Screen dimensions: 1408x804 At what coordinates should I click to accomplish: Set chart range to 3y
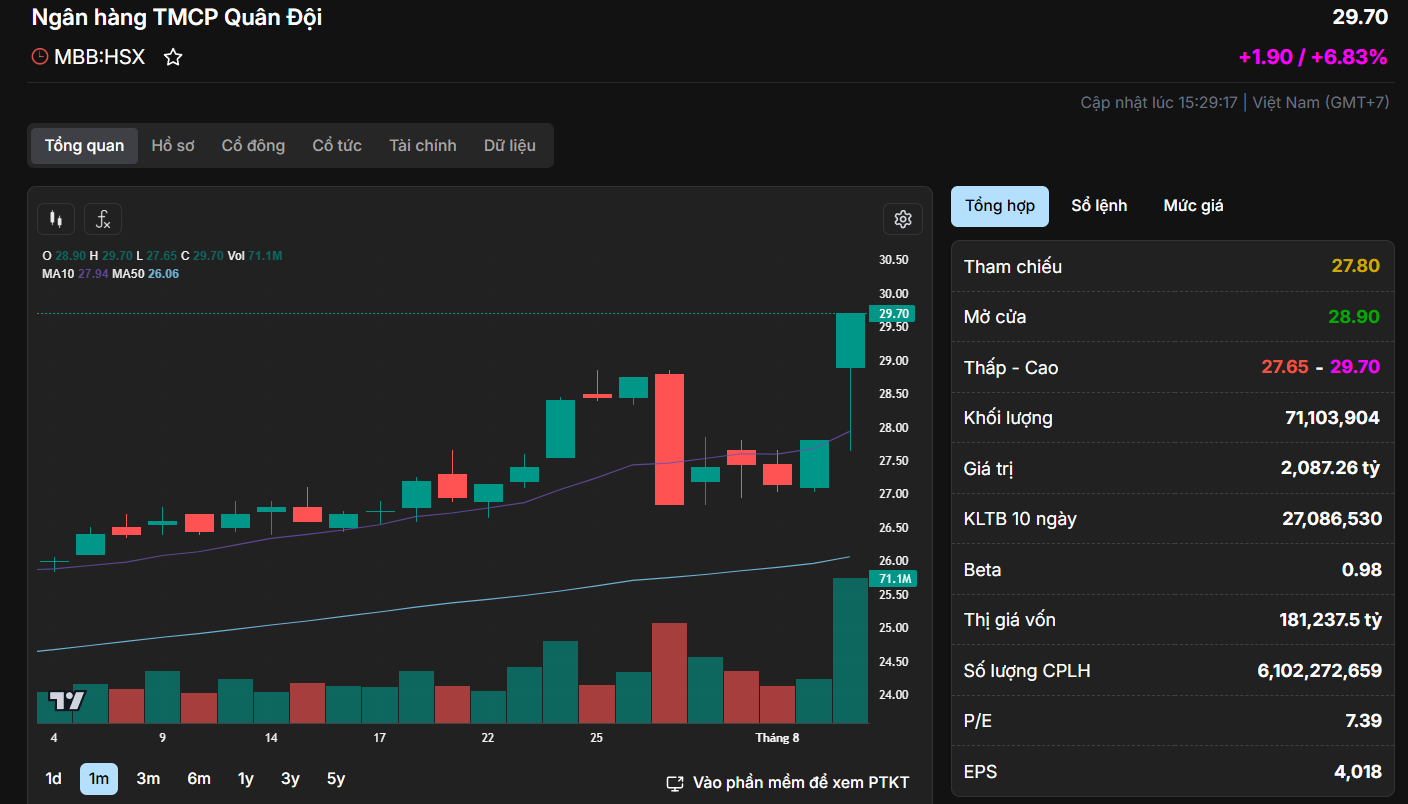[290, 779]
